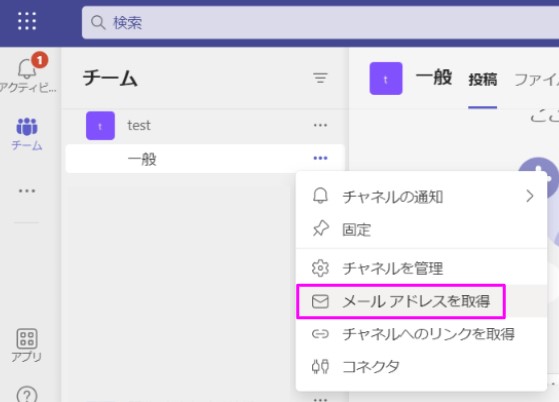The height and width of the screenshot is (402, 559).
Task: Open more options for test team
Action: (320, 125)
